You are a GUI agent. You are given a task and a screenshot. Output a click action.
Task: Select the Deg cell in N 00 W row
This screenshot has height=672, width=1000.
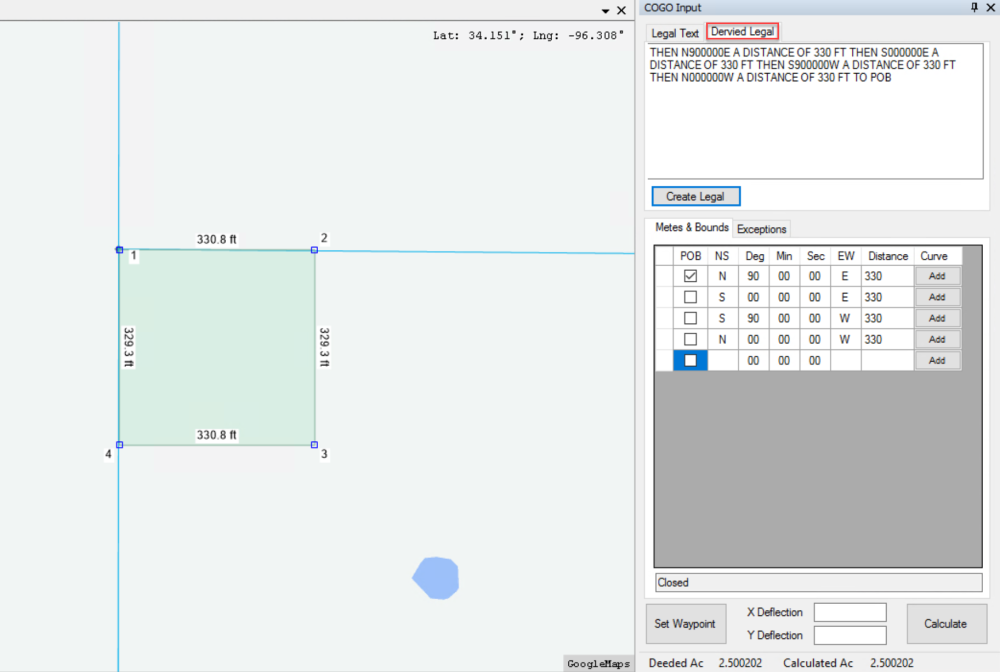coord(754,339)
